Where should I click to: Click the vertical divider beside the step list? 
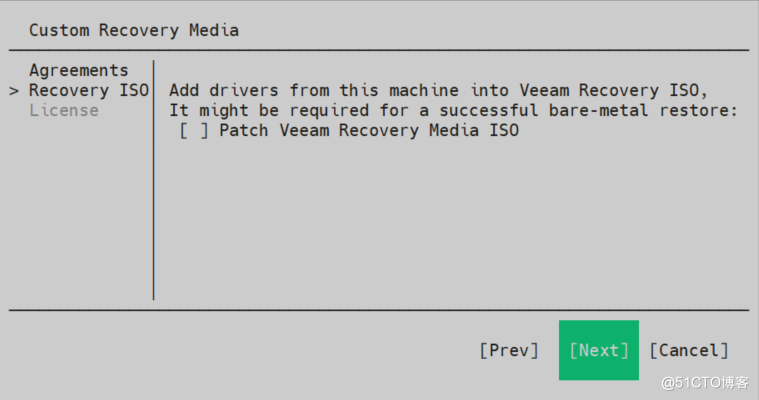(x=153, y=180)
